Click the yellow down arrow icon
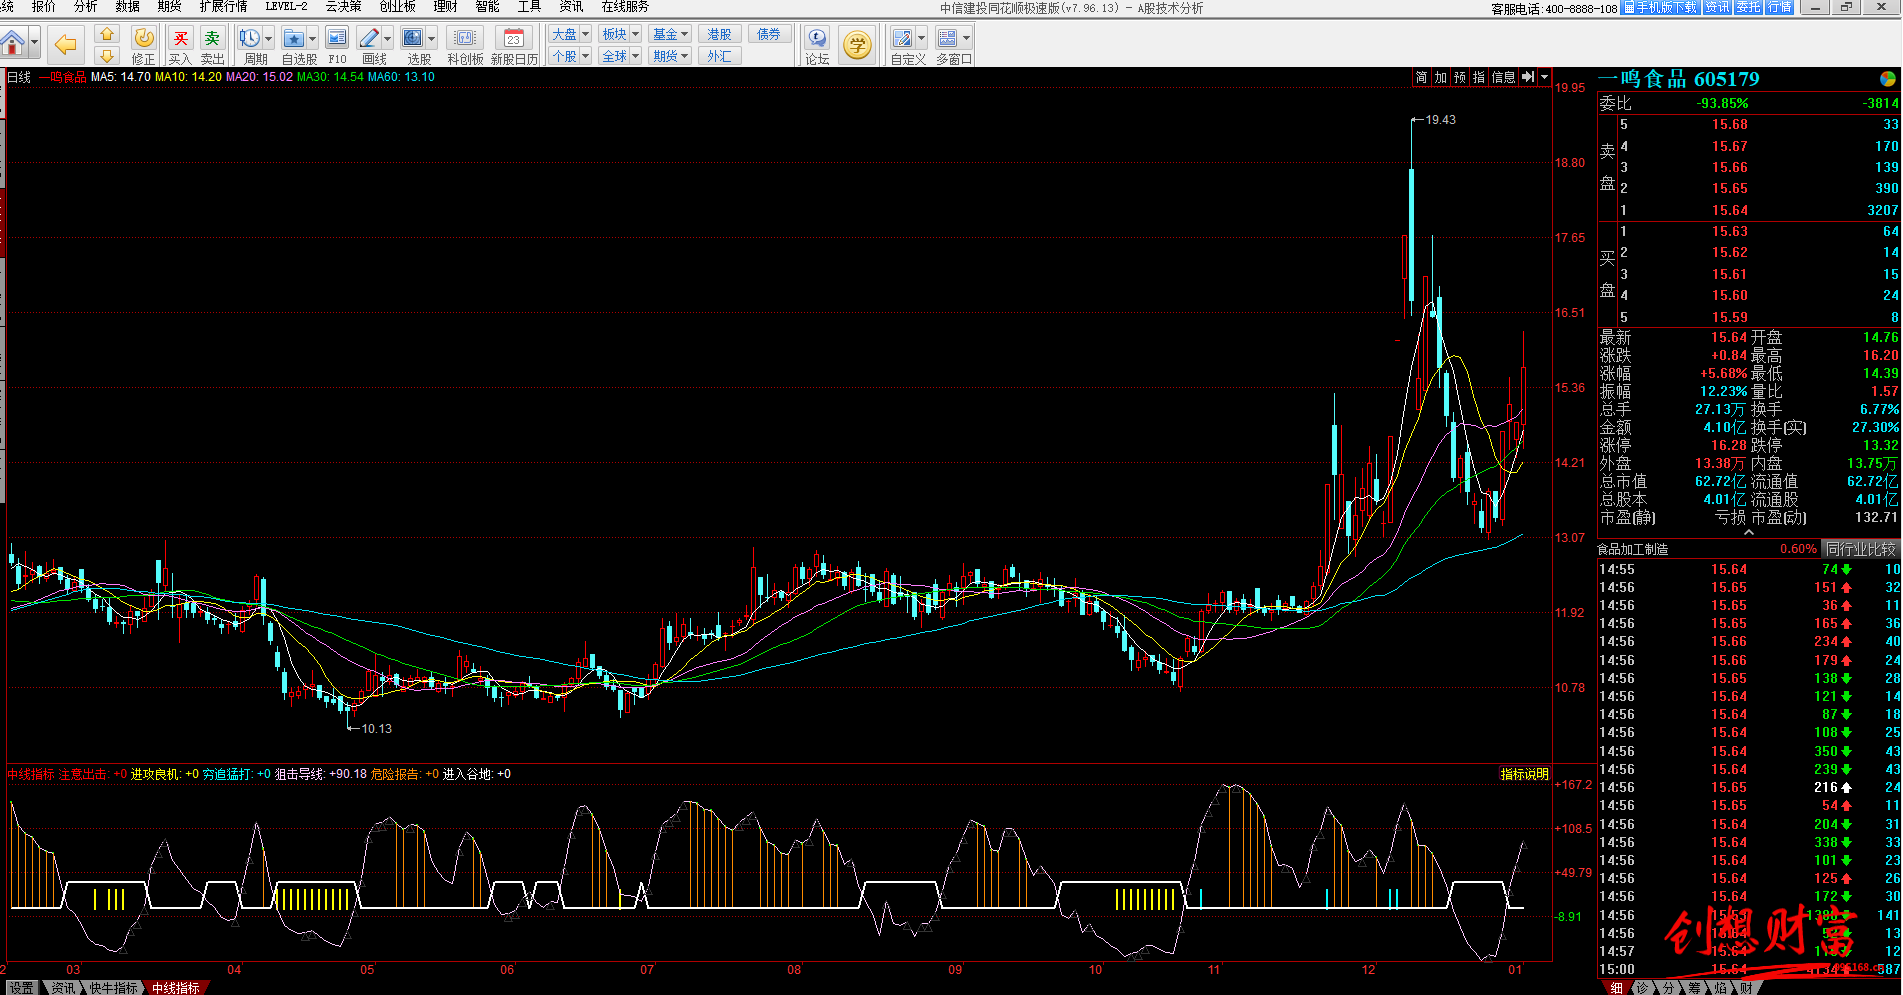The image size is (1903, 995). pos(107,55)
